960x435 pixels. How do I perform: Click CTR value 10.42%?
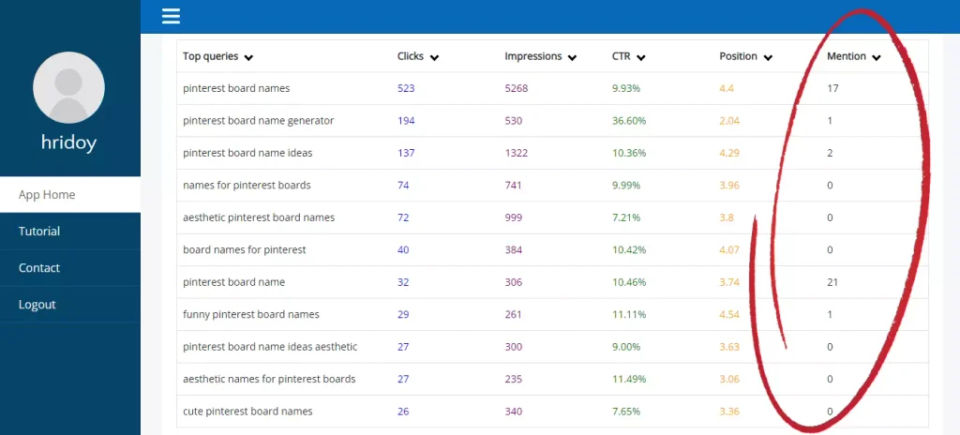click(629, 250)
